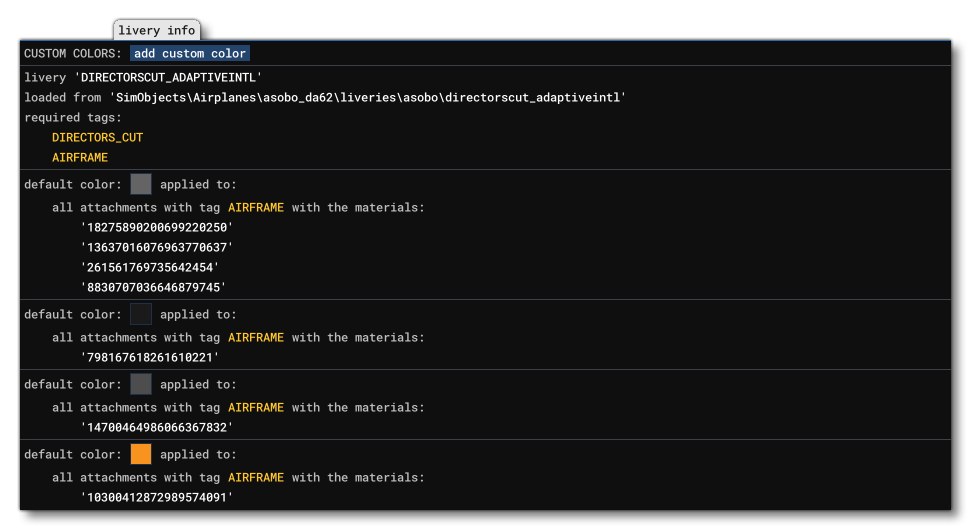Open the third dark gray color swatch

[141, 384]
